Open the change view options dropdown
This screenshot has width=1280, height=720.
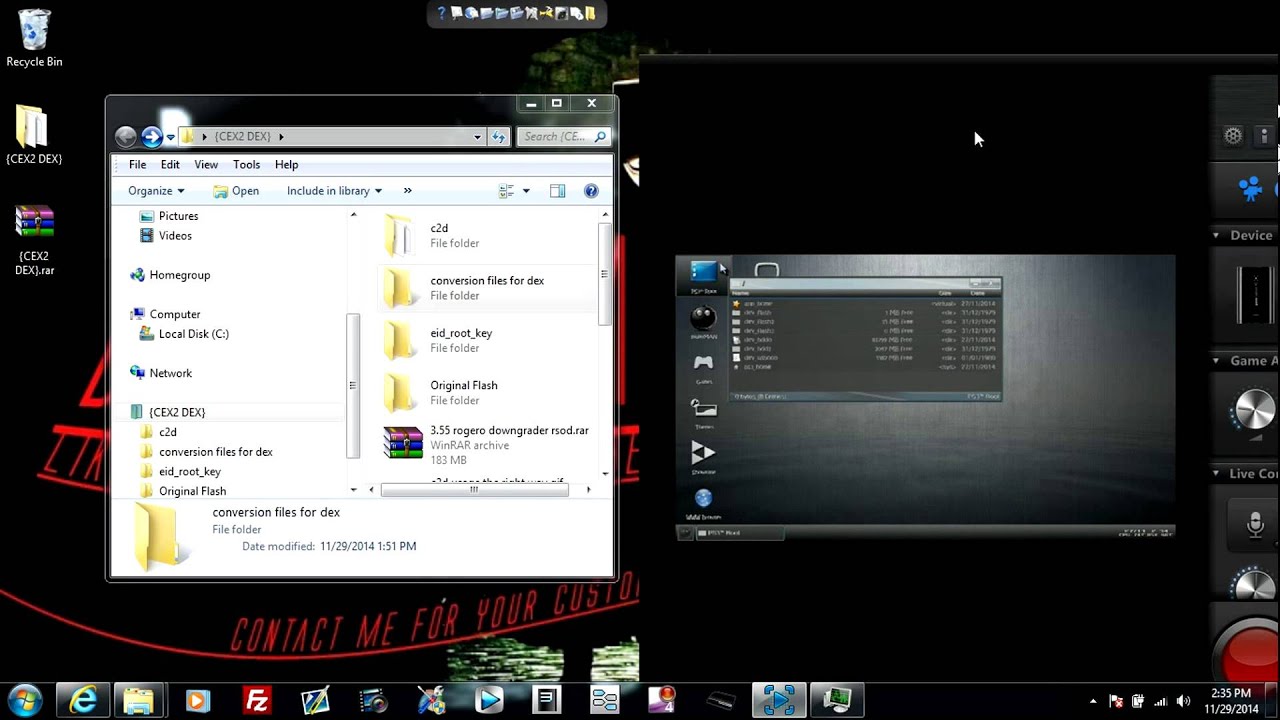tap(526, 191)
